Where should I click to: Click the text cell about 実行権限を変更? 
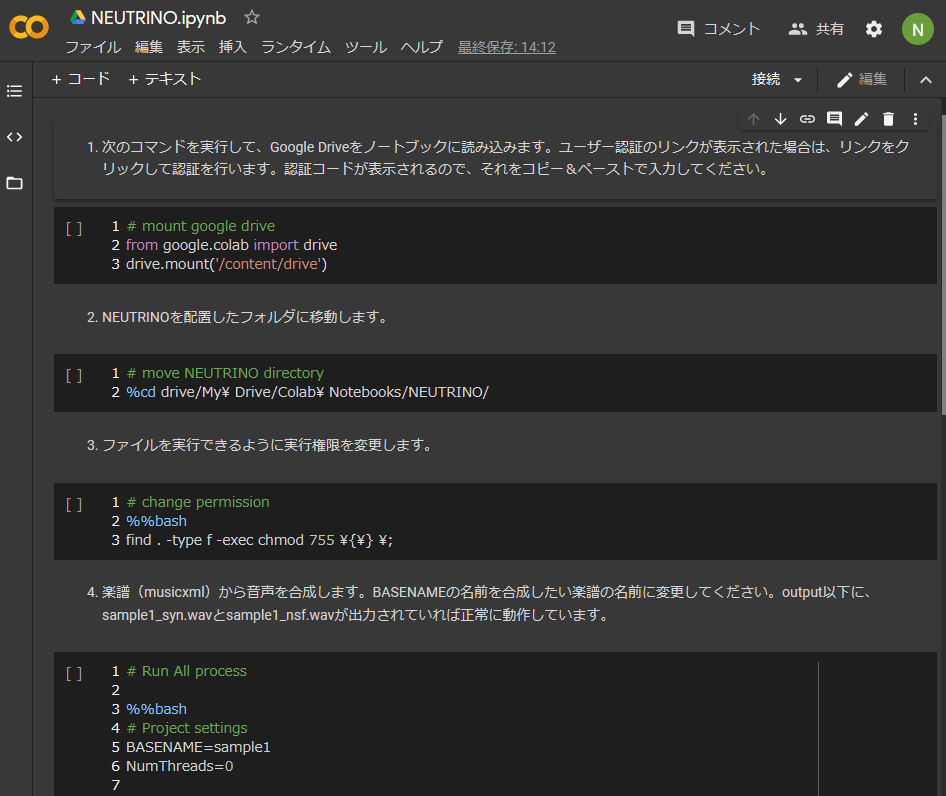coord(495,445)
